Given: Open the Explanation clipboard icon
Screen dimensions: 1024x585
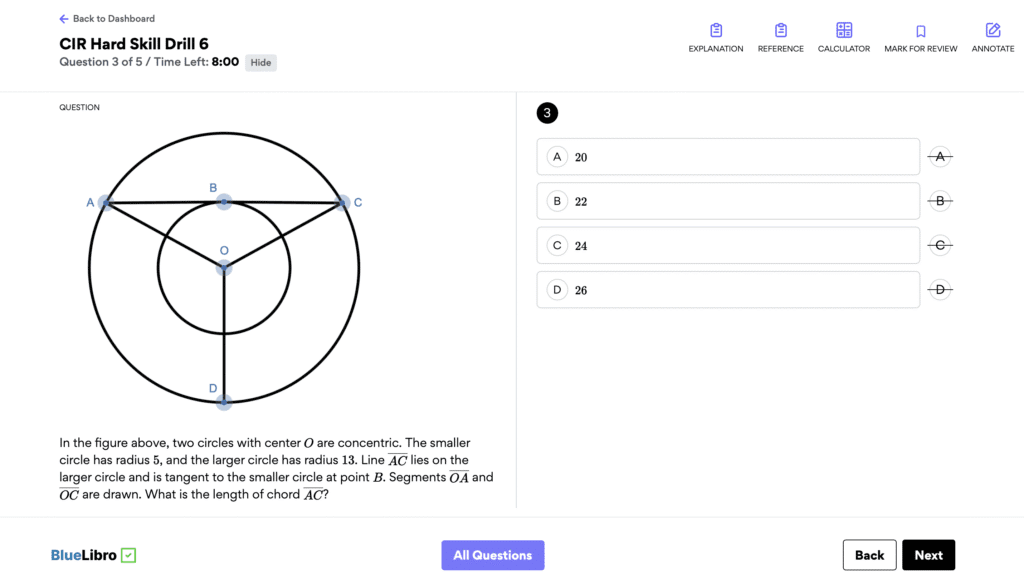Looking at the screenshot, I should (715, 31).
